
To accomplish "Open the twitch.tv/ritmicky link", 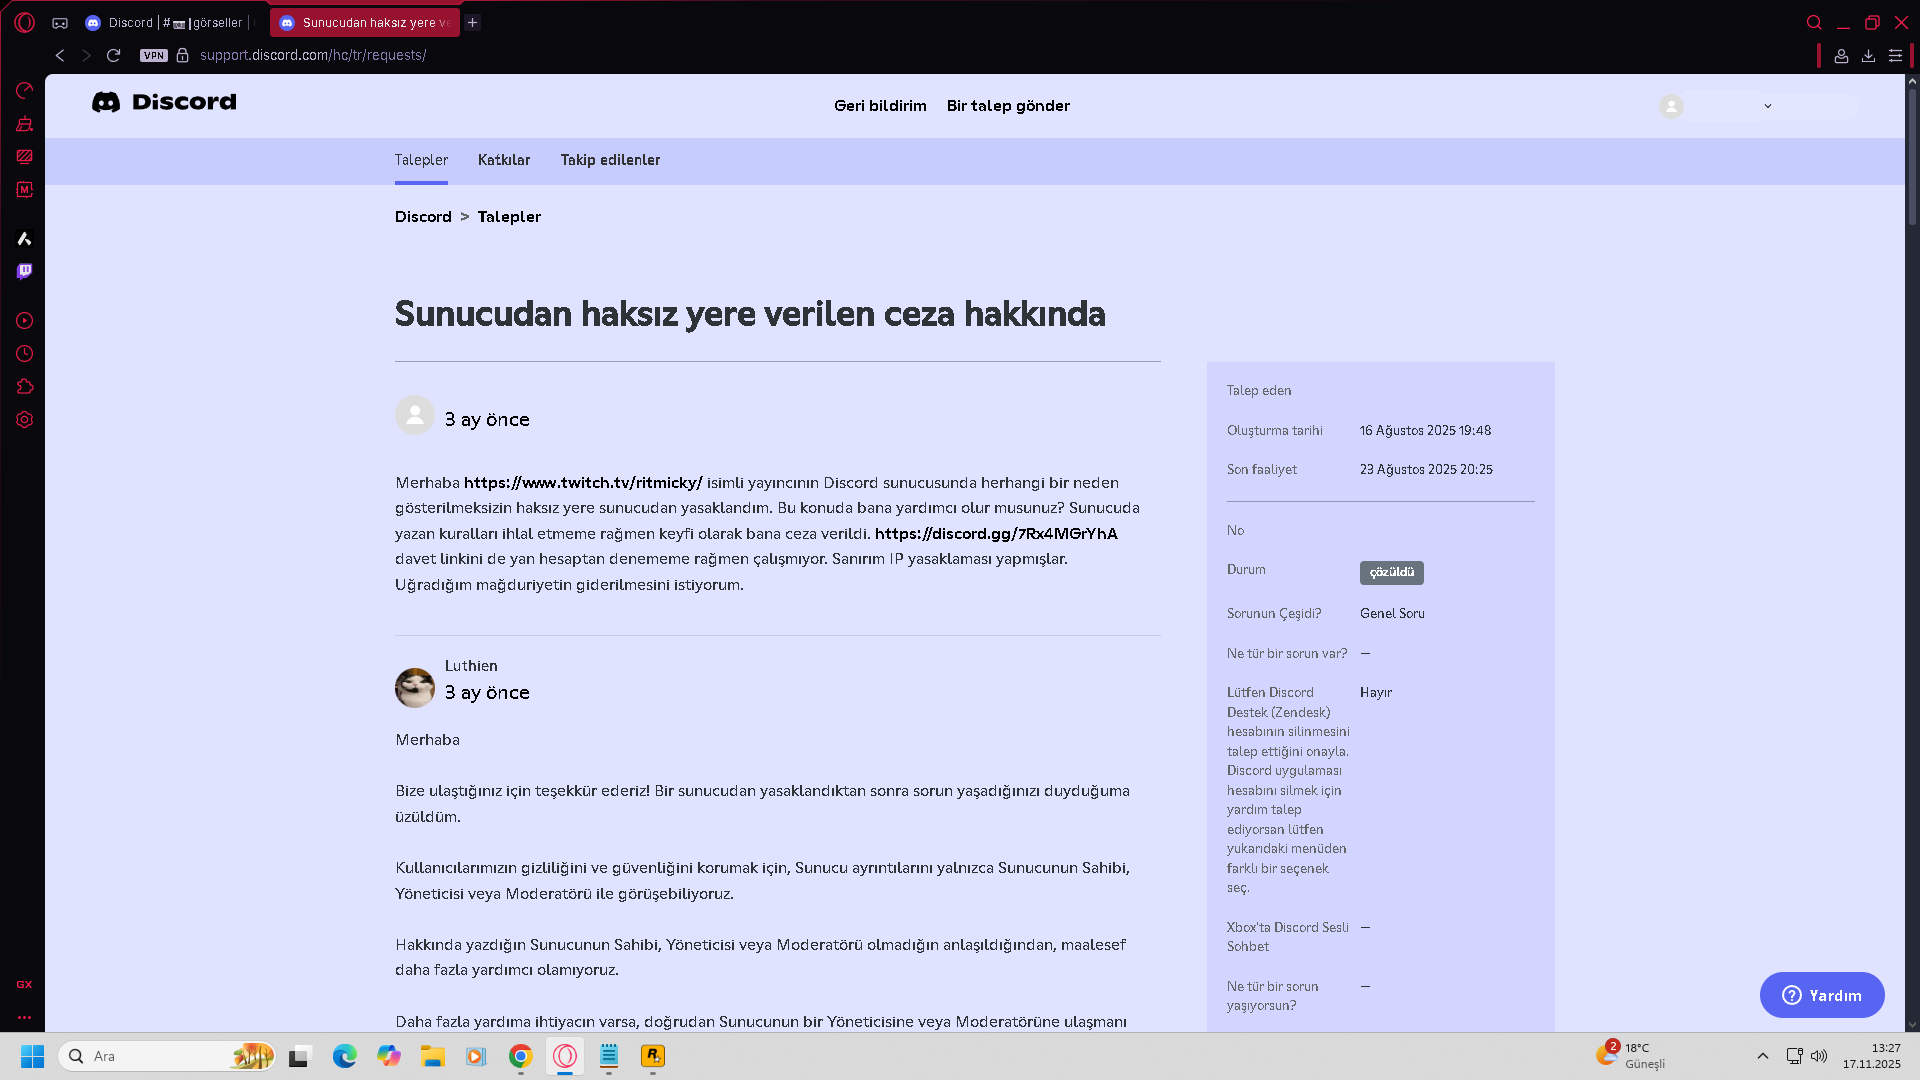I will click(x=583, y=483).
